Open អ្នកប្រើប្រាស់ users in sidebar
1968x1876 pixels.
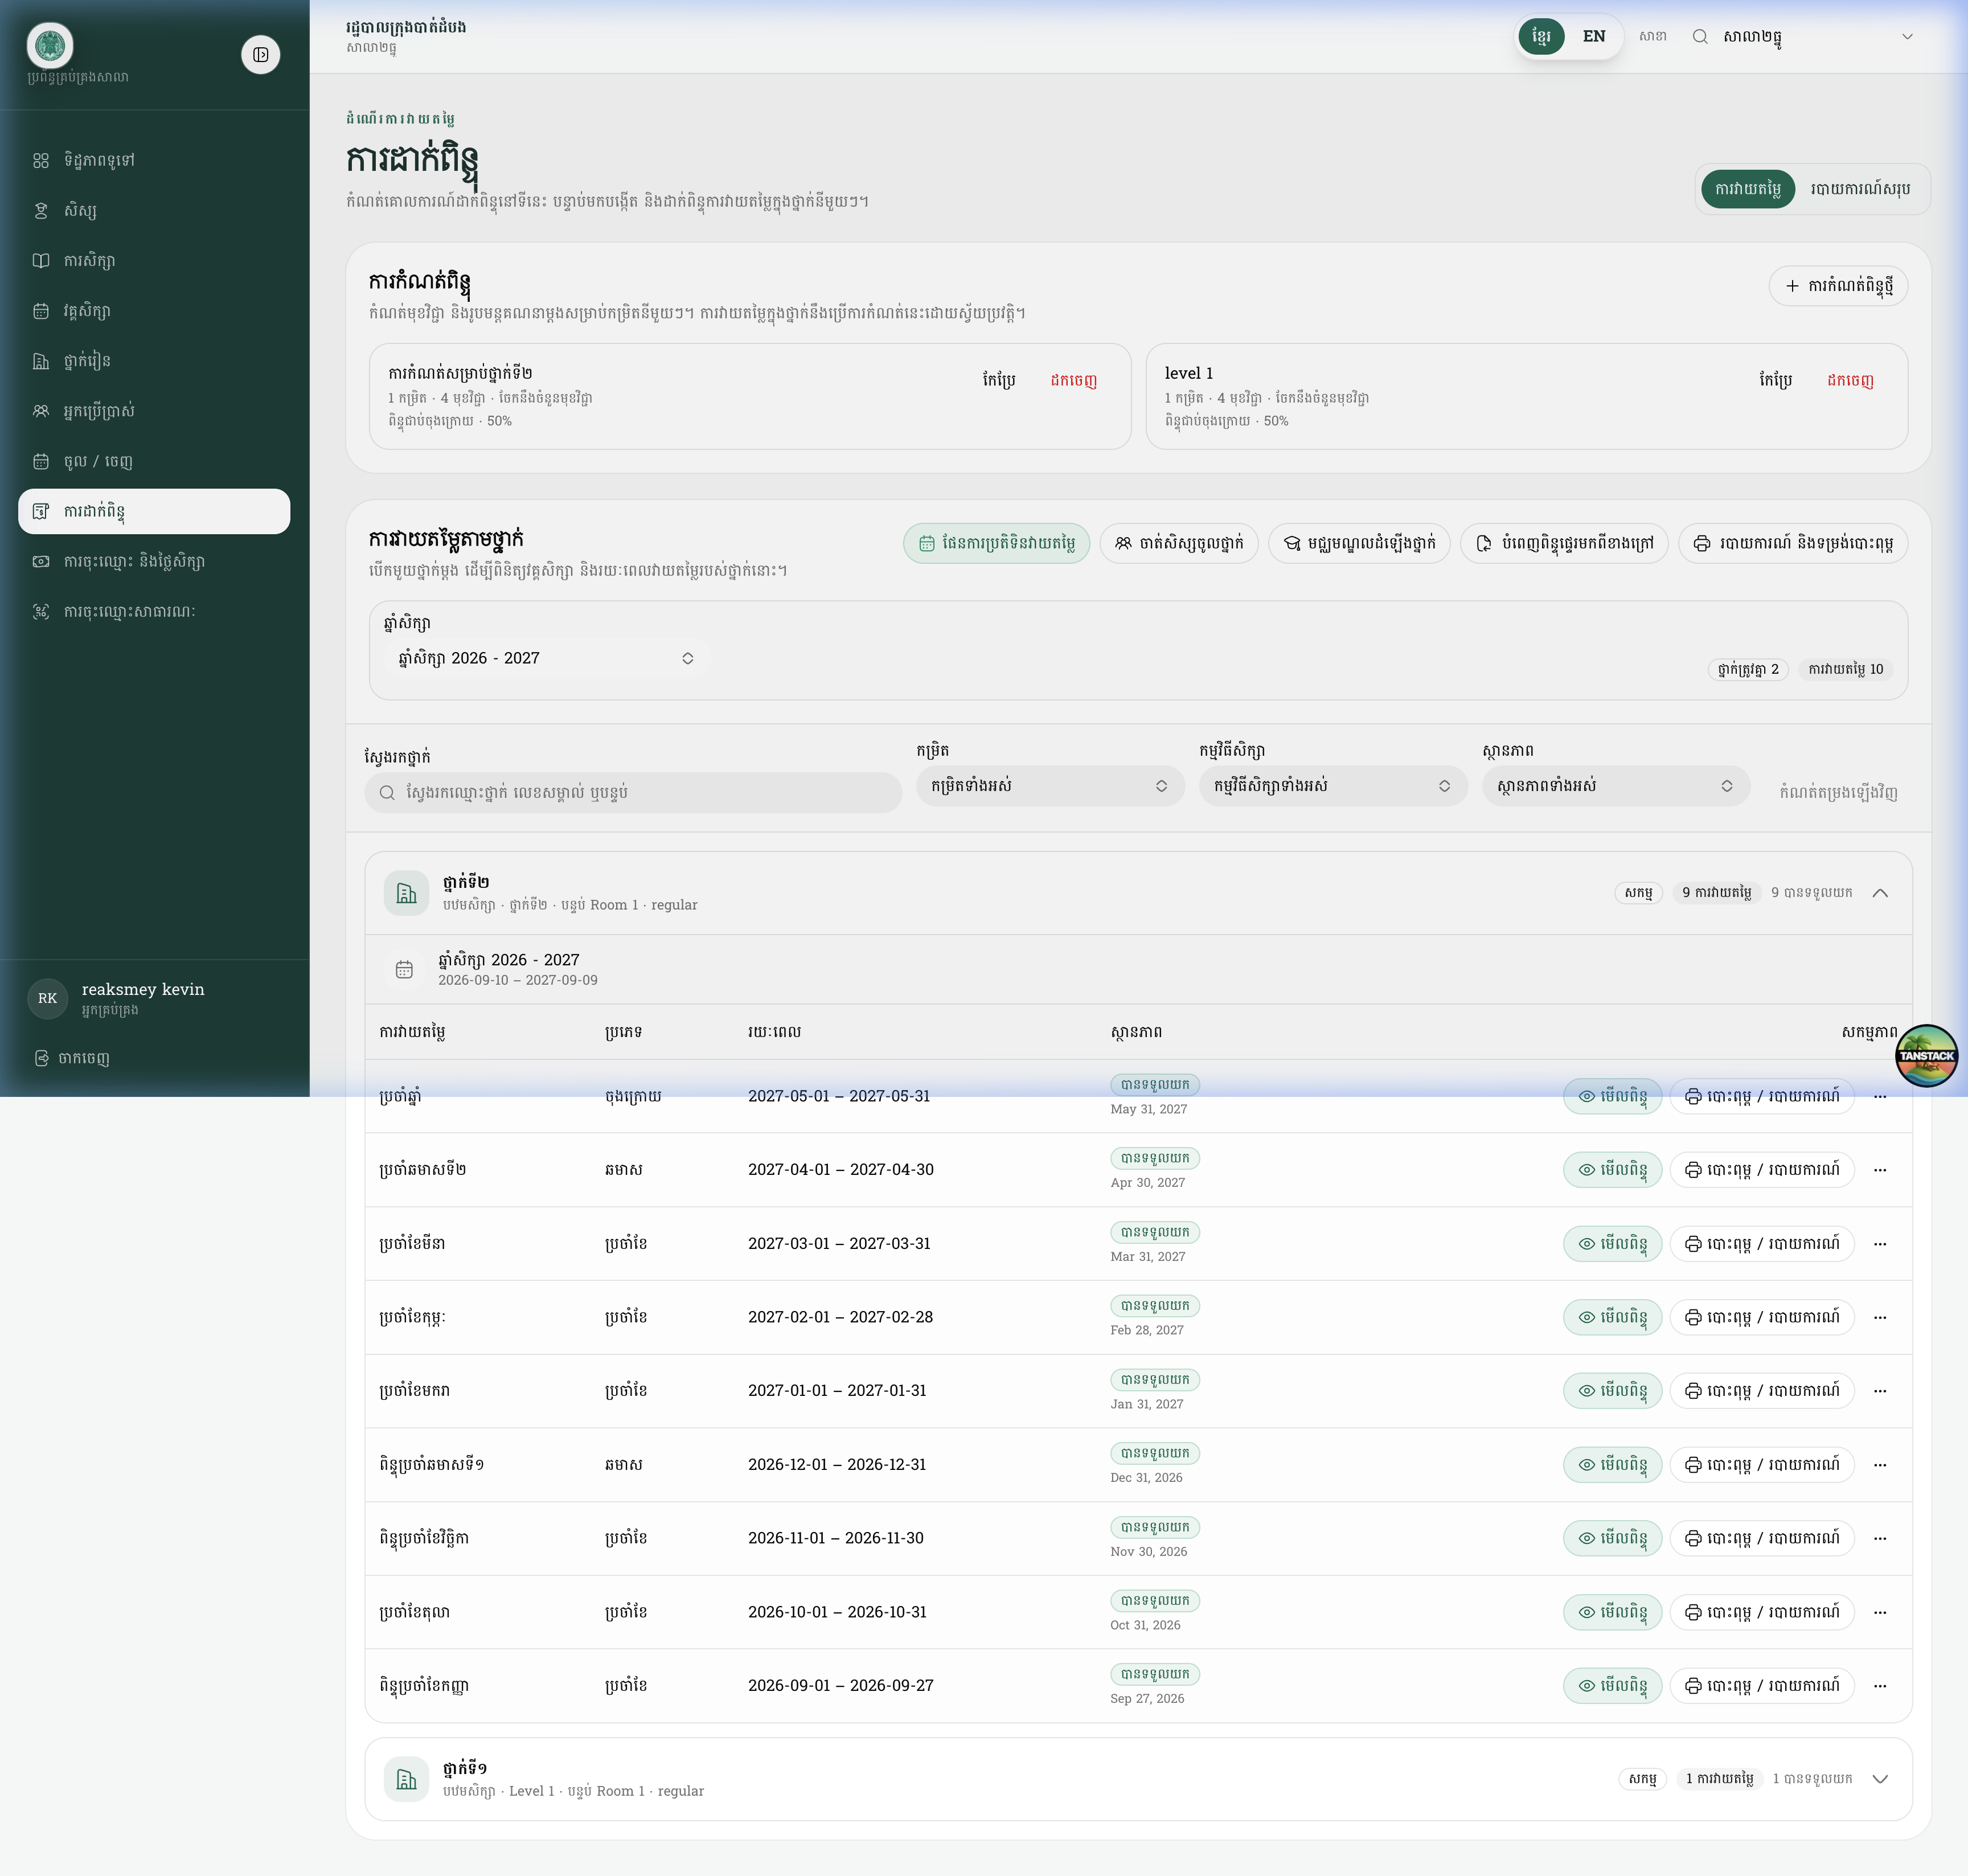click(154, 411)
